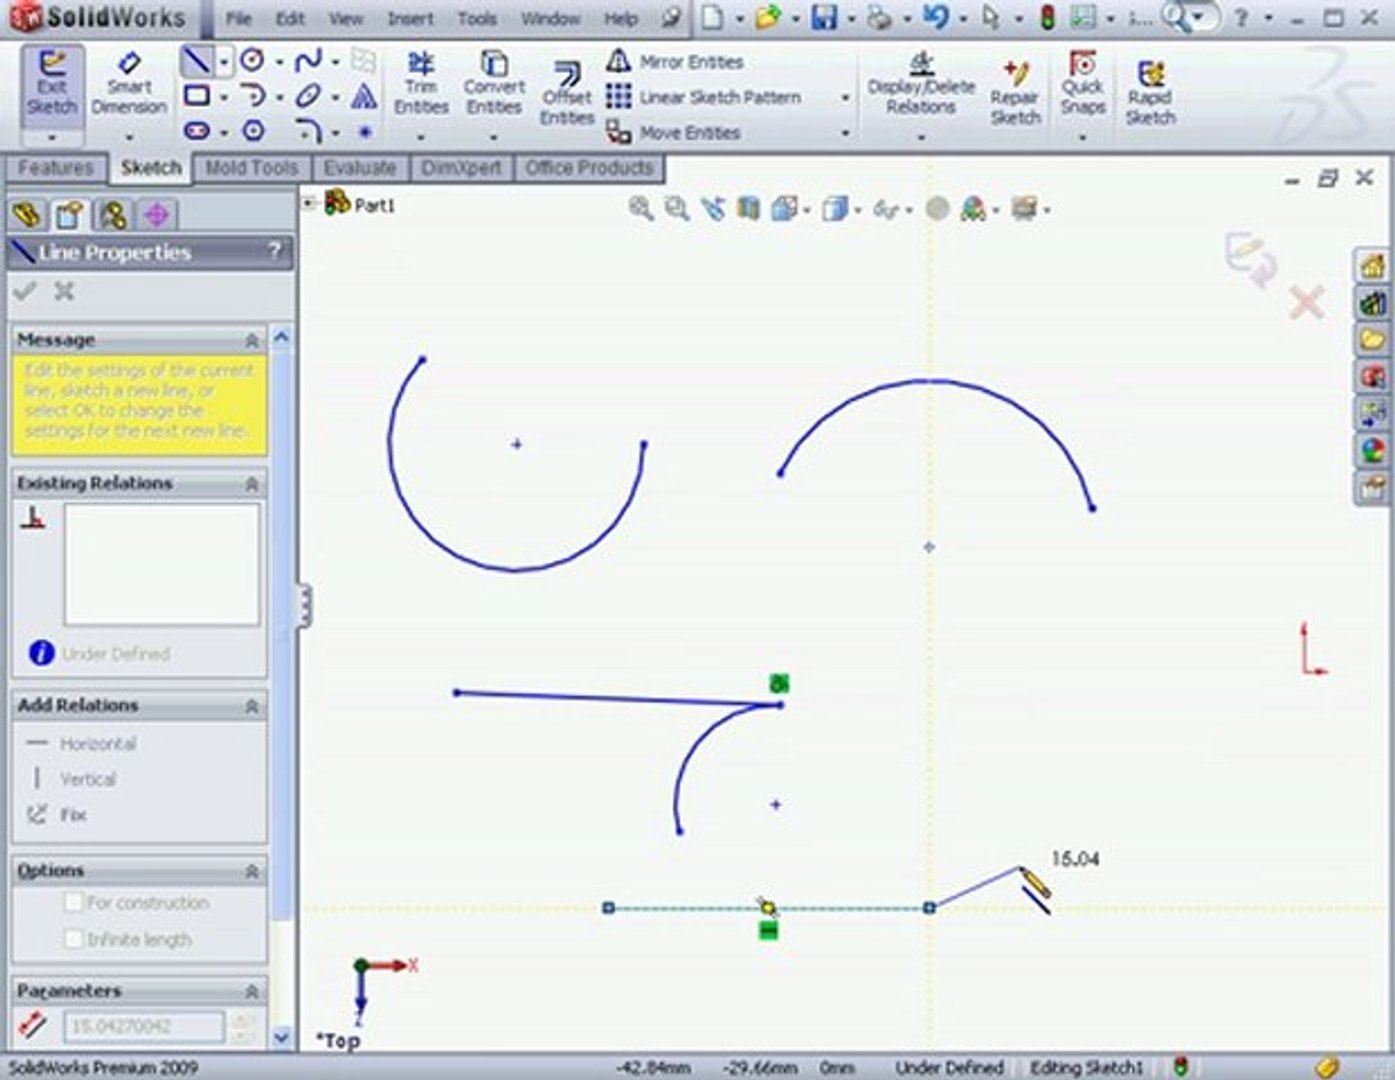Collapse the Existing Relations section

(x=251, y=484)
